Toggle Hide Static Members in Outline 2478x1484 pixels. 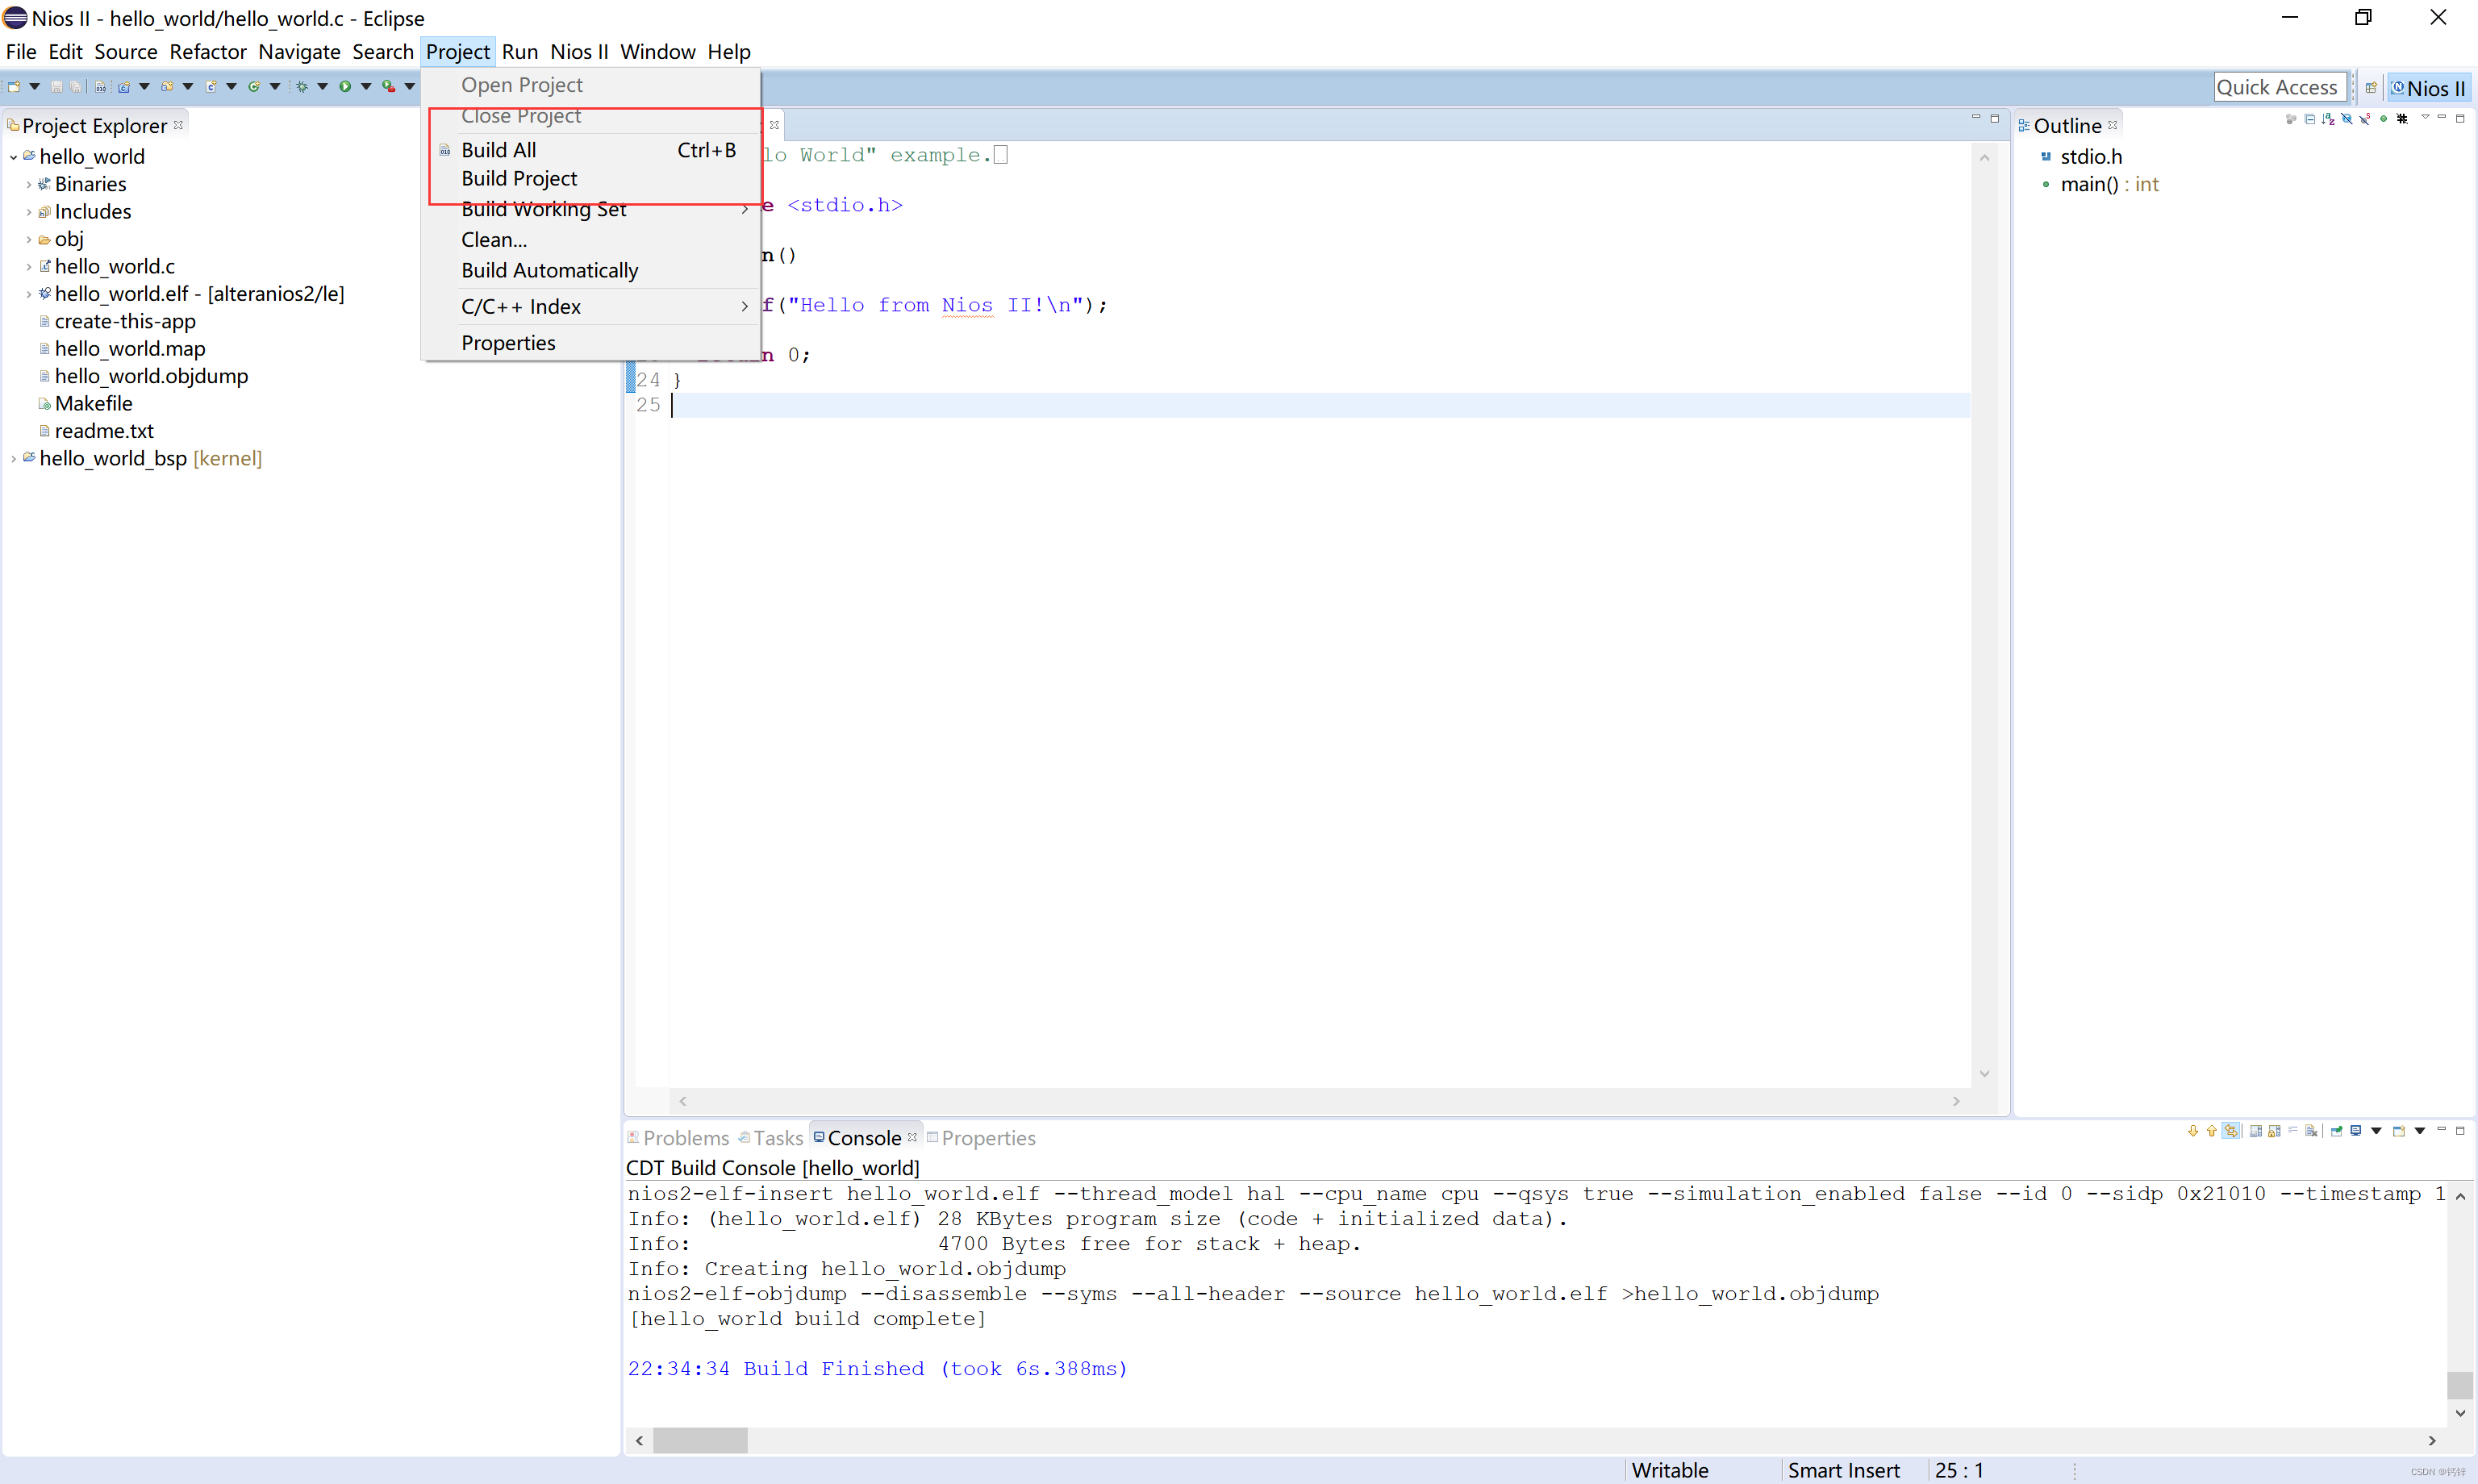(x=2365, y=118)
